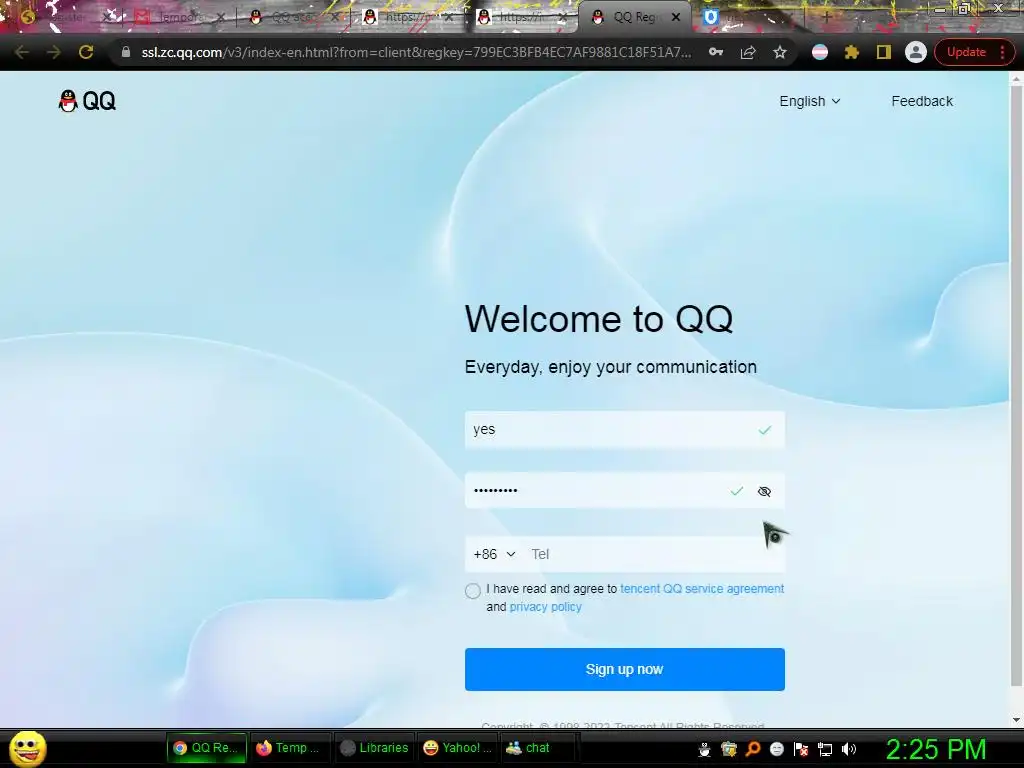Viewport: 1024px width, 768px height.
Task: Click the site lock icon
Action: click(x=125, y=52)
